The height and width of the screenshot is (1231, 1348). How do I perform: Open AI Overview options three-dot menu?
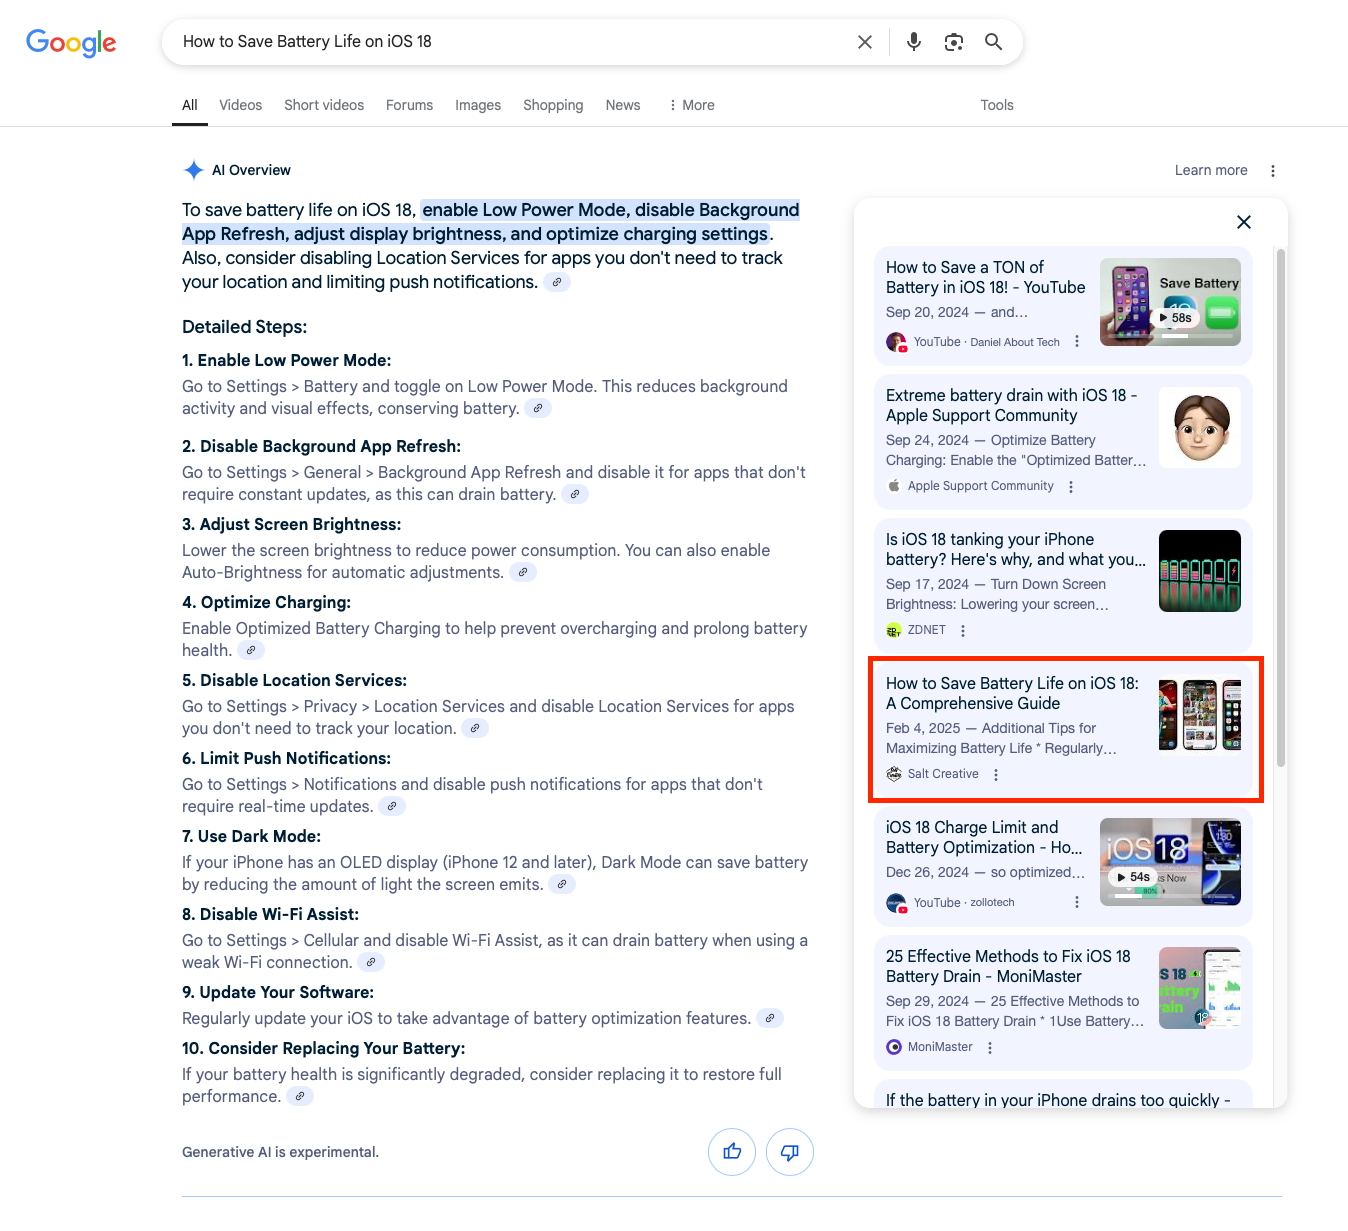pyautogui.click(x=1273, y=171)
